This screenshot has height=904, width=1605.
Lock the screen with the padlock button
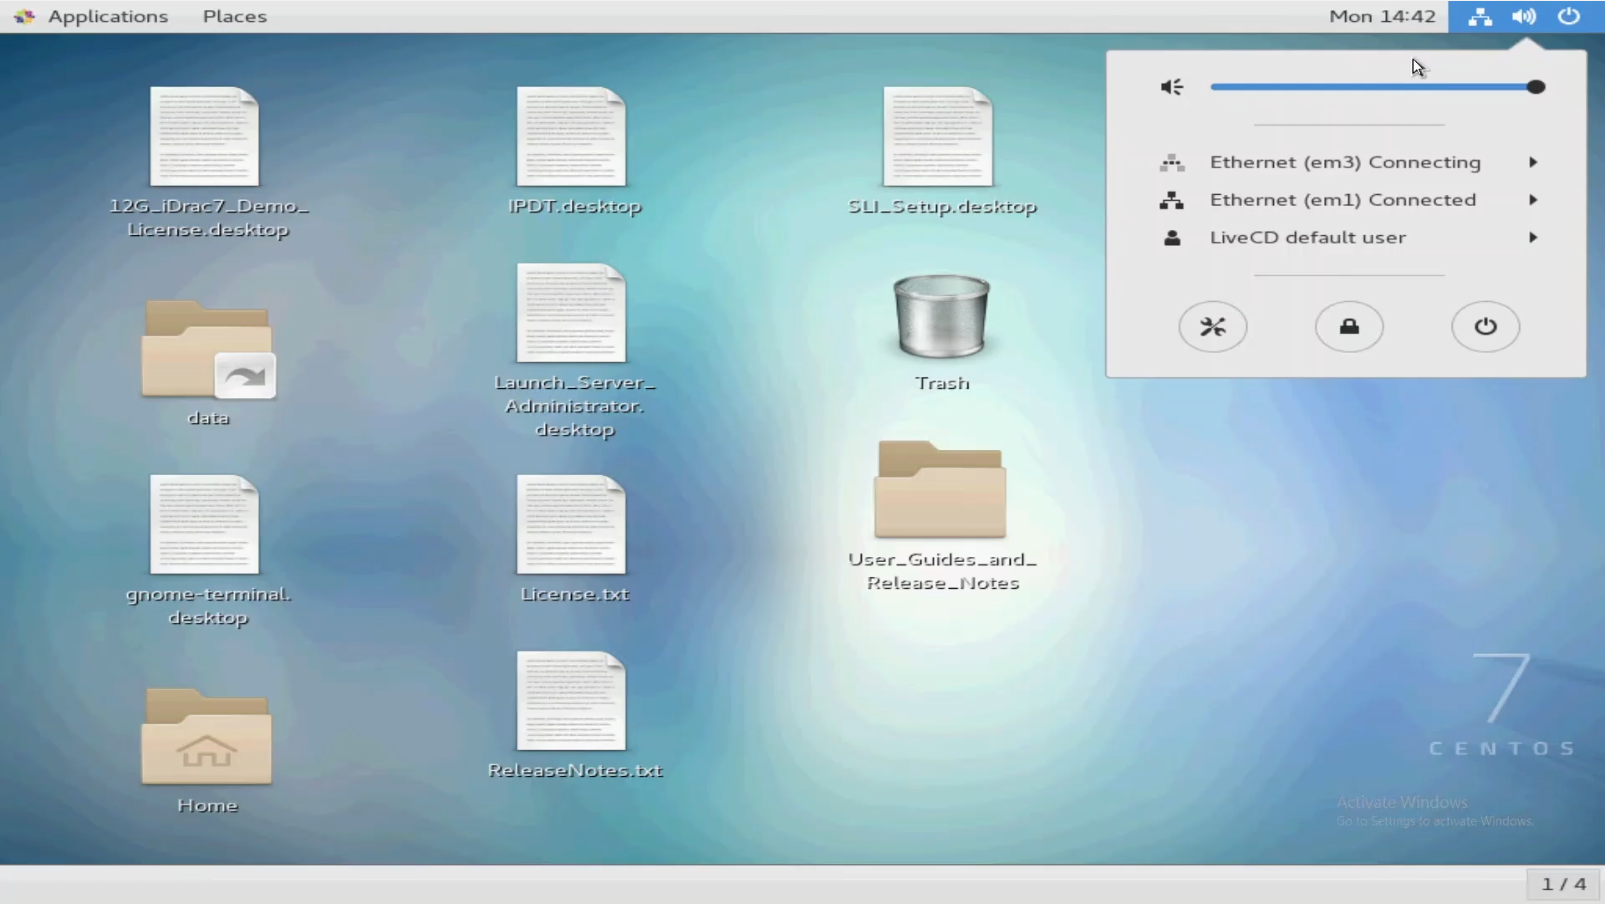(1348, 327)
